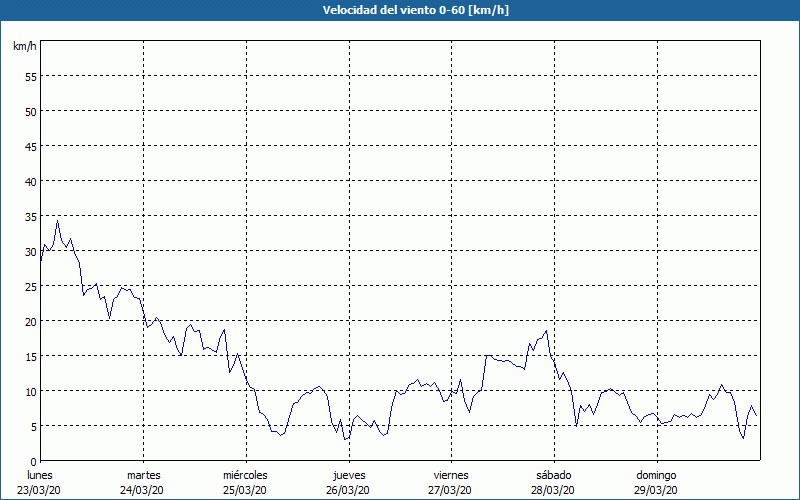Click the y-axis value 25
The width and height of the screenshot is (800, 500).
(31, 287)
